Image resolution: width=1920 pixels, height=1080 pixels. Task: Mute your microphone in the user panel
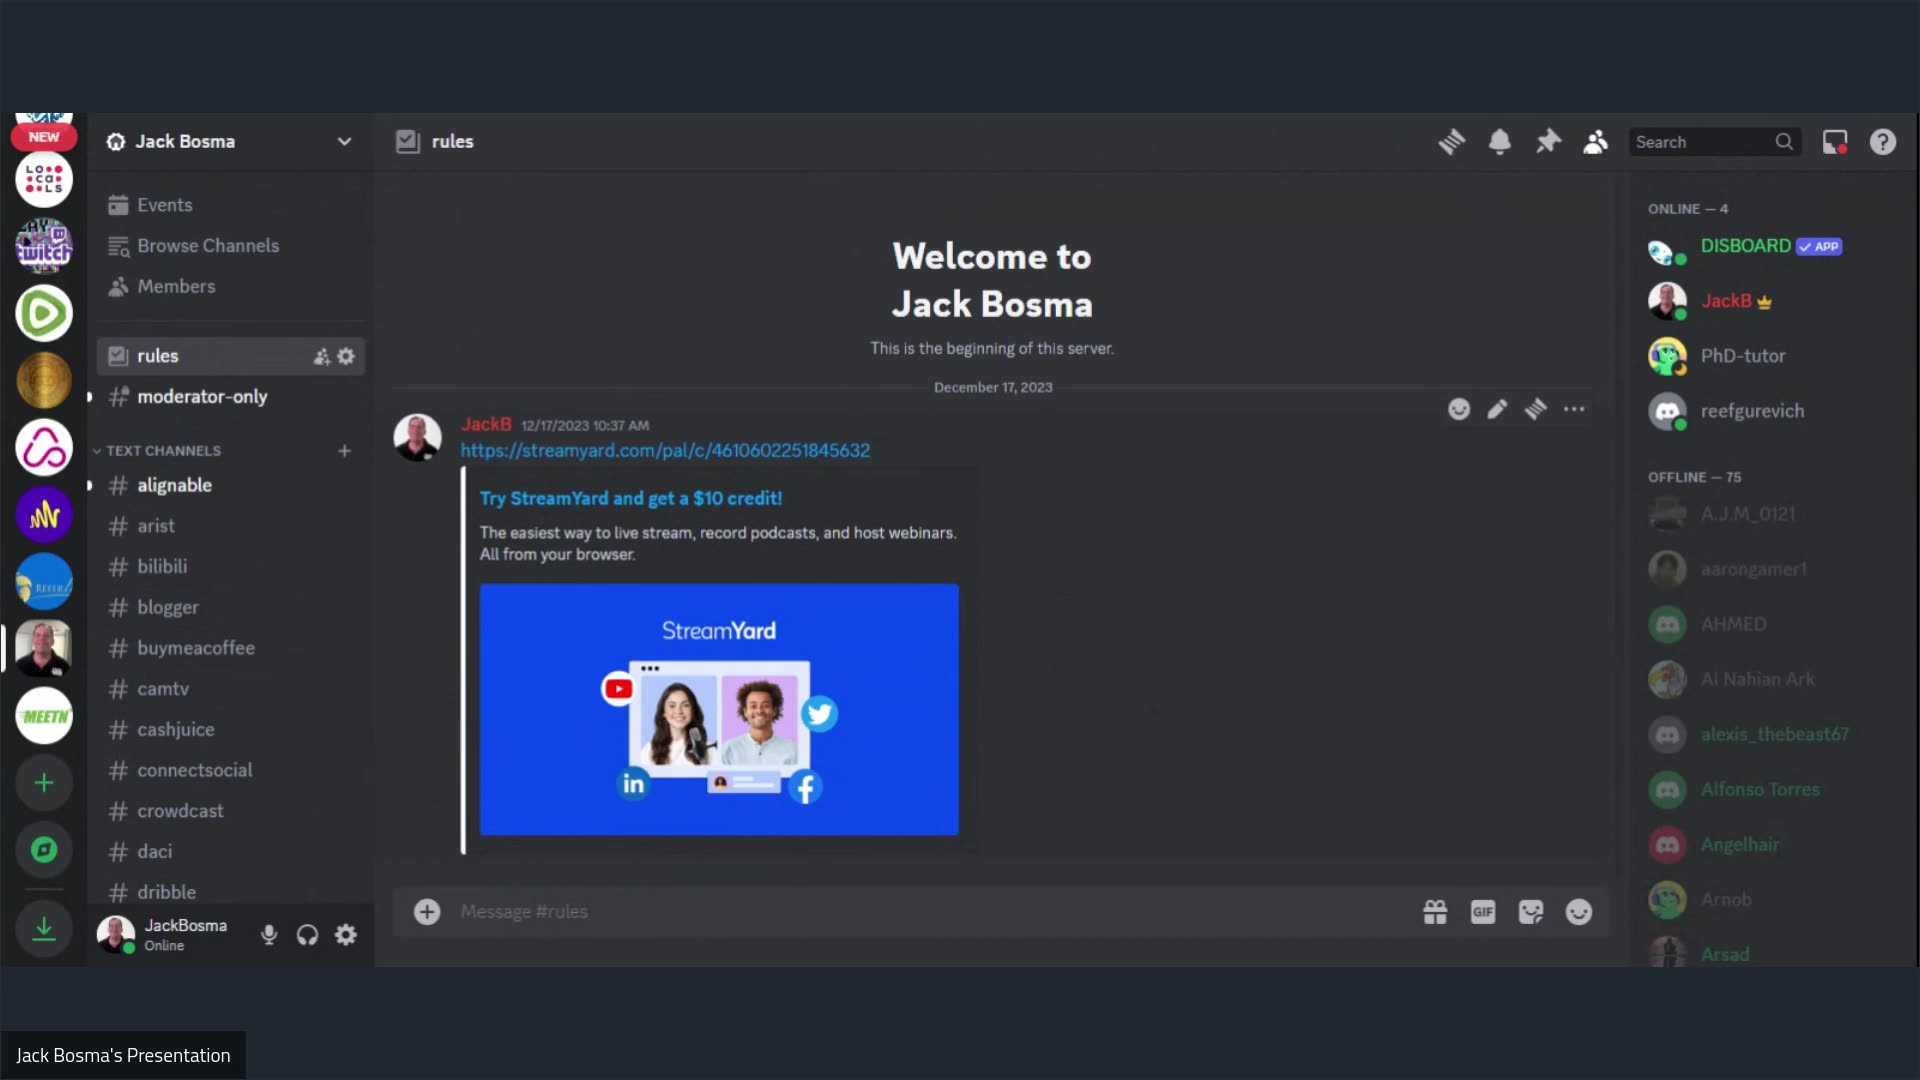click(x=268, y=935)
